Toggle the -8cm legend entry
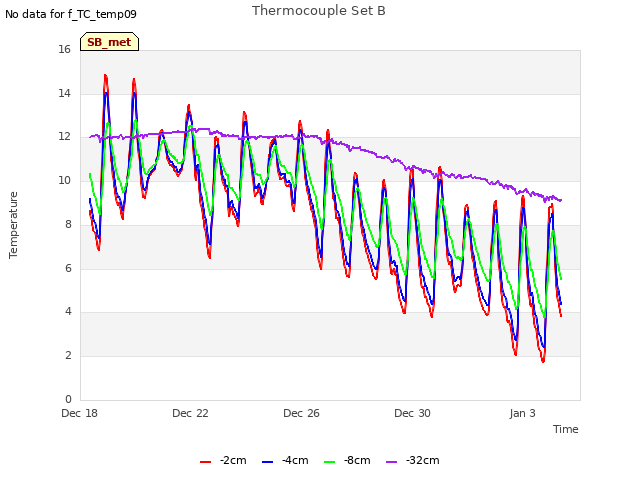640x480 pixels. [347, 460]
